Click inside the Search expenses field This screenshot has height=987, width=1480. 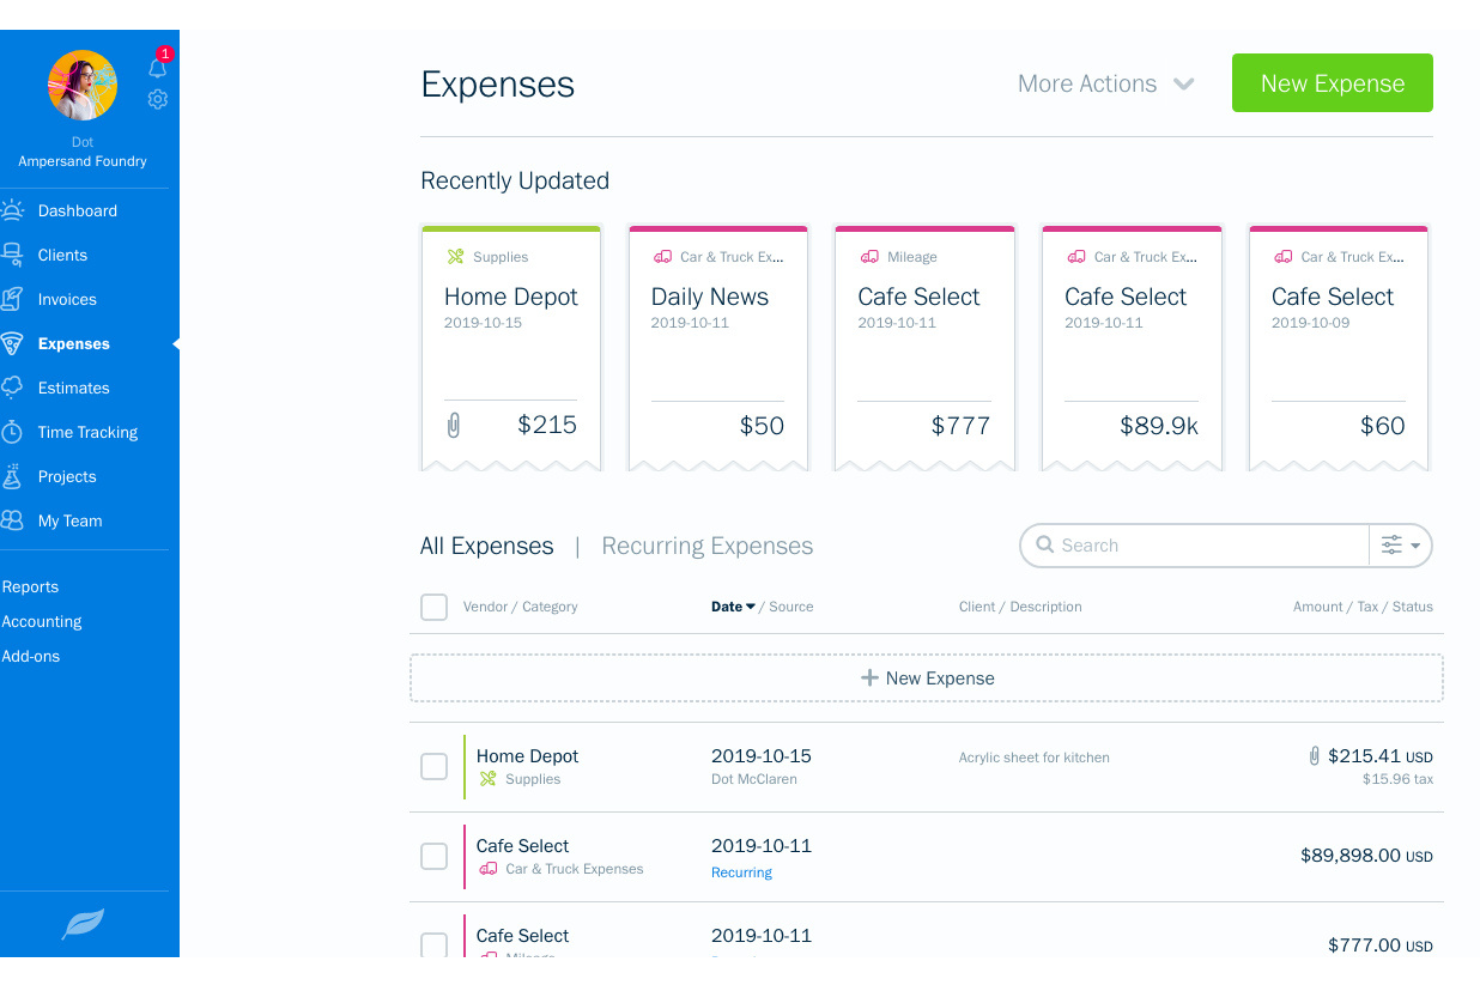point(1150,545)
